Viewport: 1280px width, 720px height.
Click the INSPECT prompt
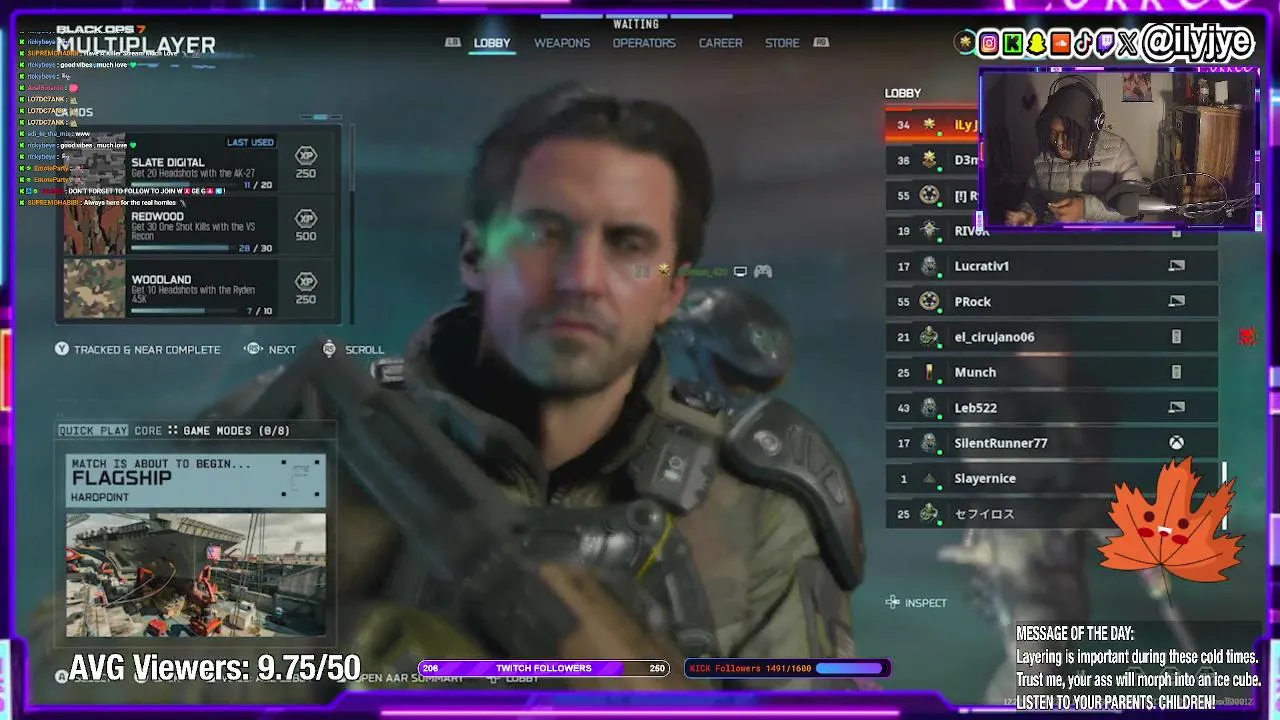pyautogui.click(x=916, y=602)
